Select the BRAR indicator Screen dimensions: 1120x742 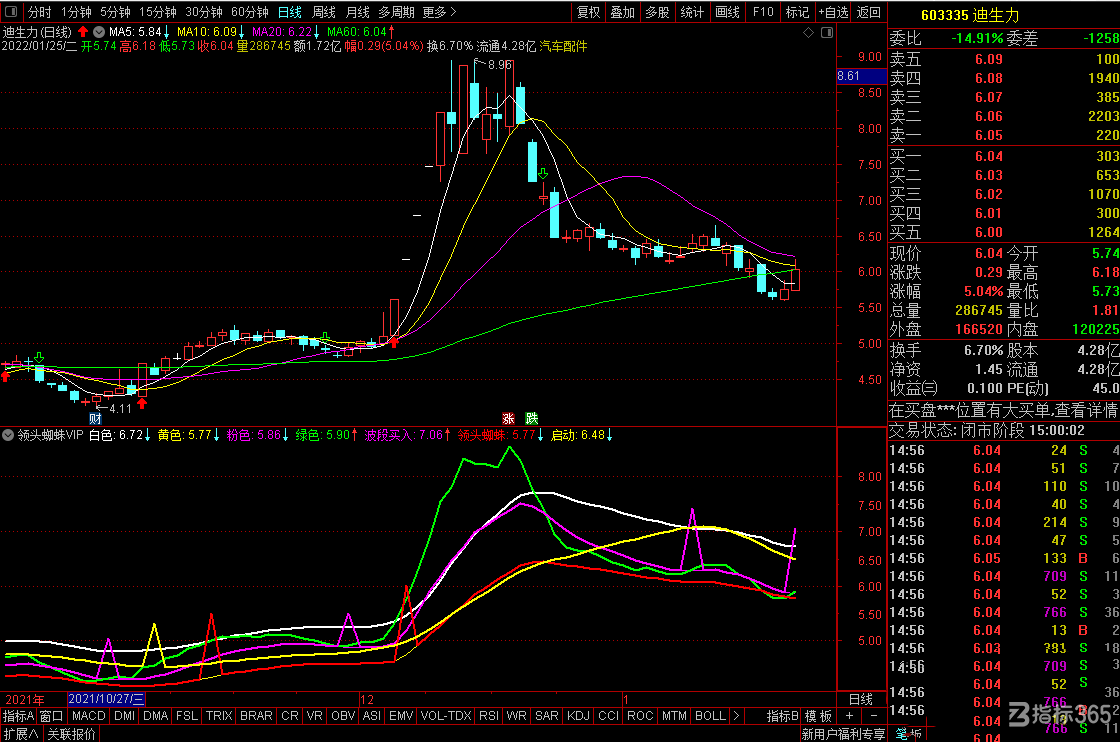coord(256,716)
